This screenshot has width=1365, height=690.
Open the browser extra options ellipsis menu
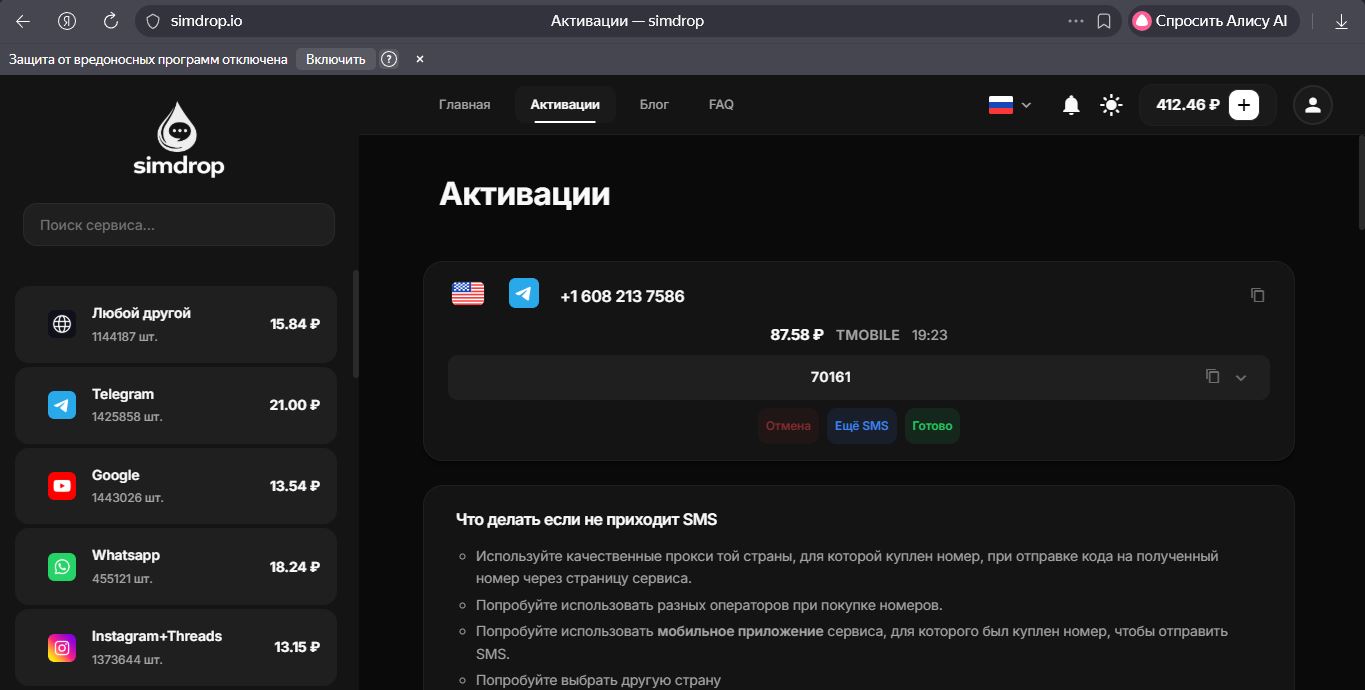[1075, 20]
